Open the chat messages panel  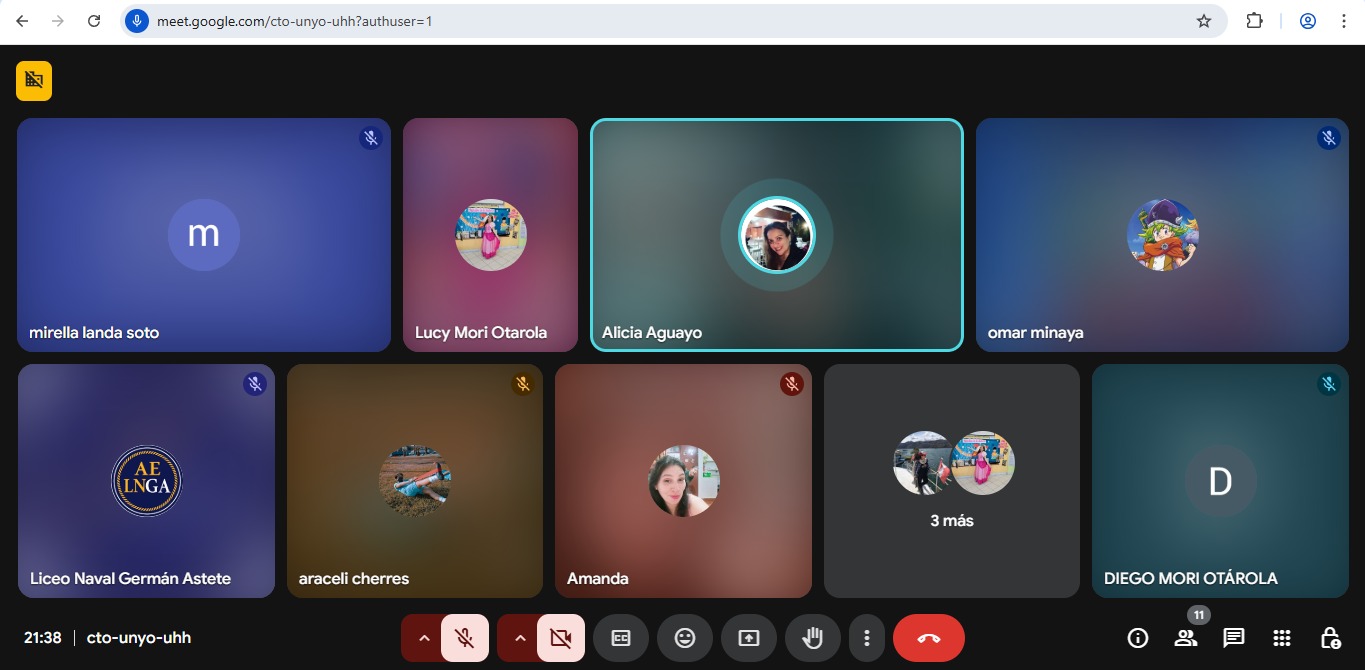point(1234,638)
